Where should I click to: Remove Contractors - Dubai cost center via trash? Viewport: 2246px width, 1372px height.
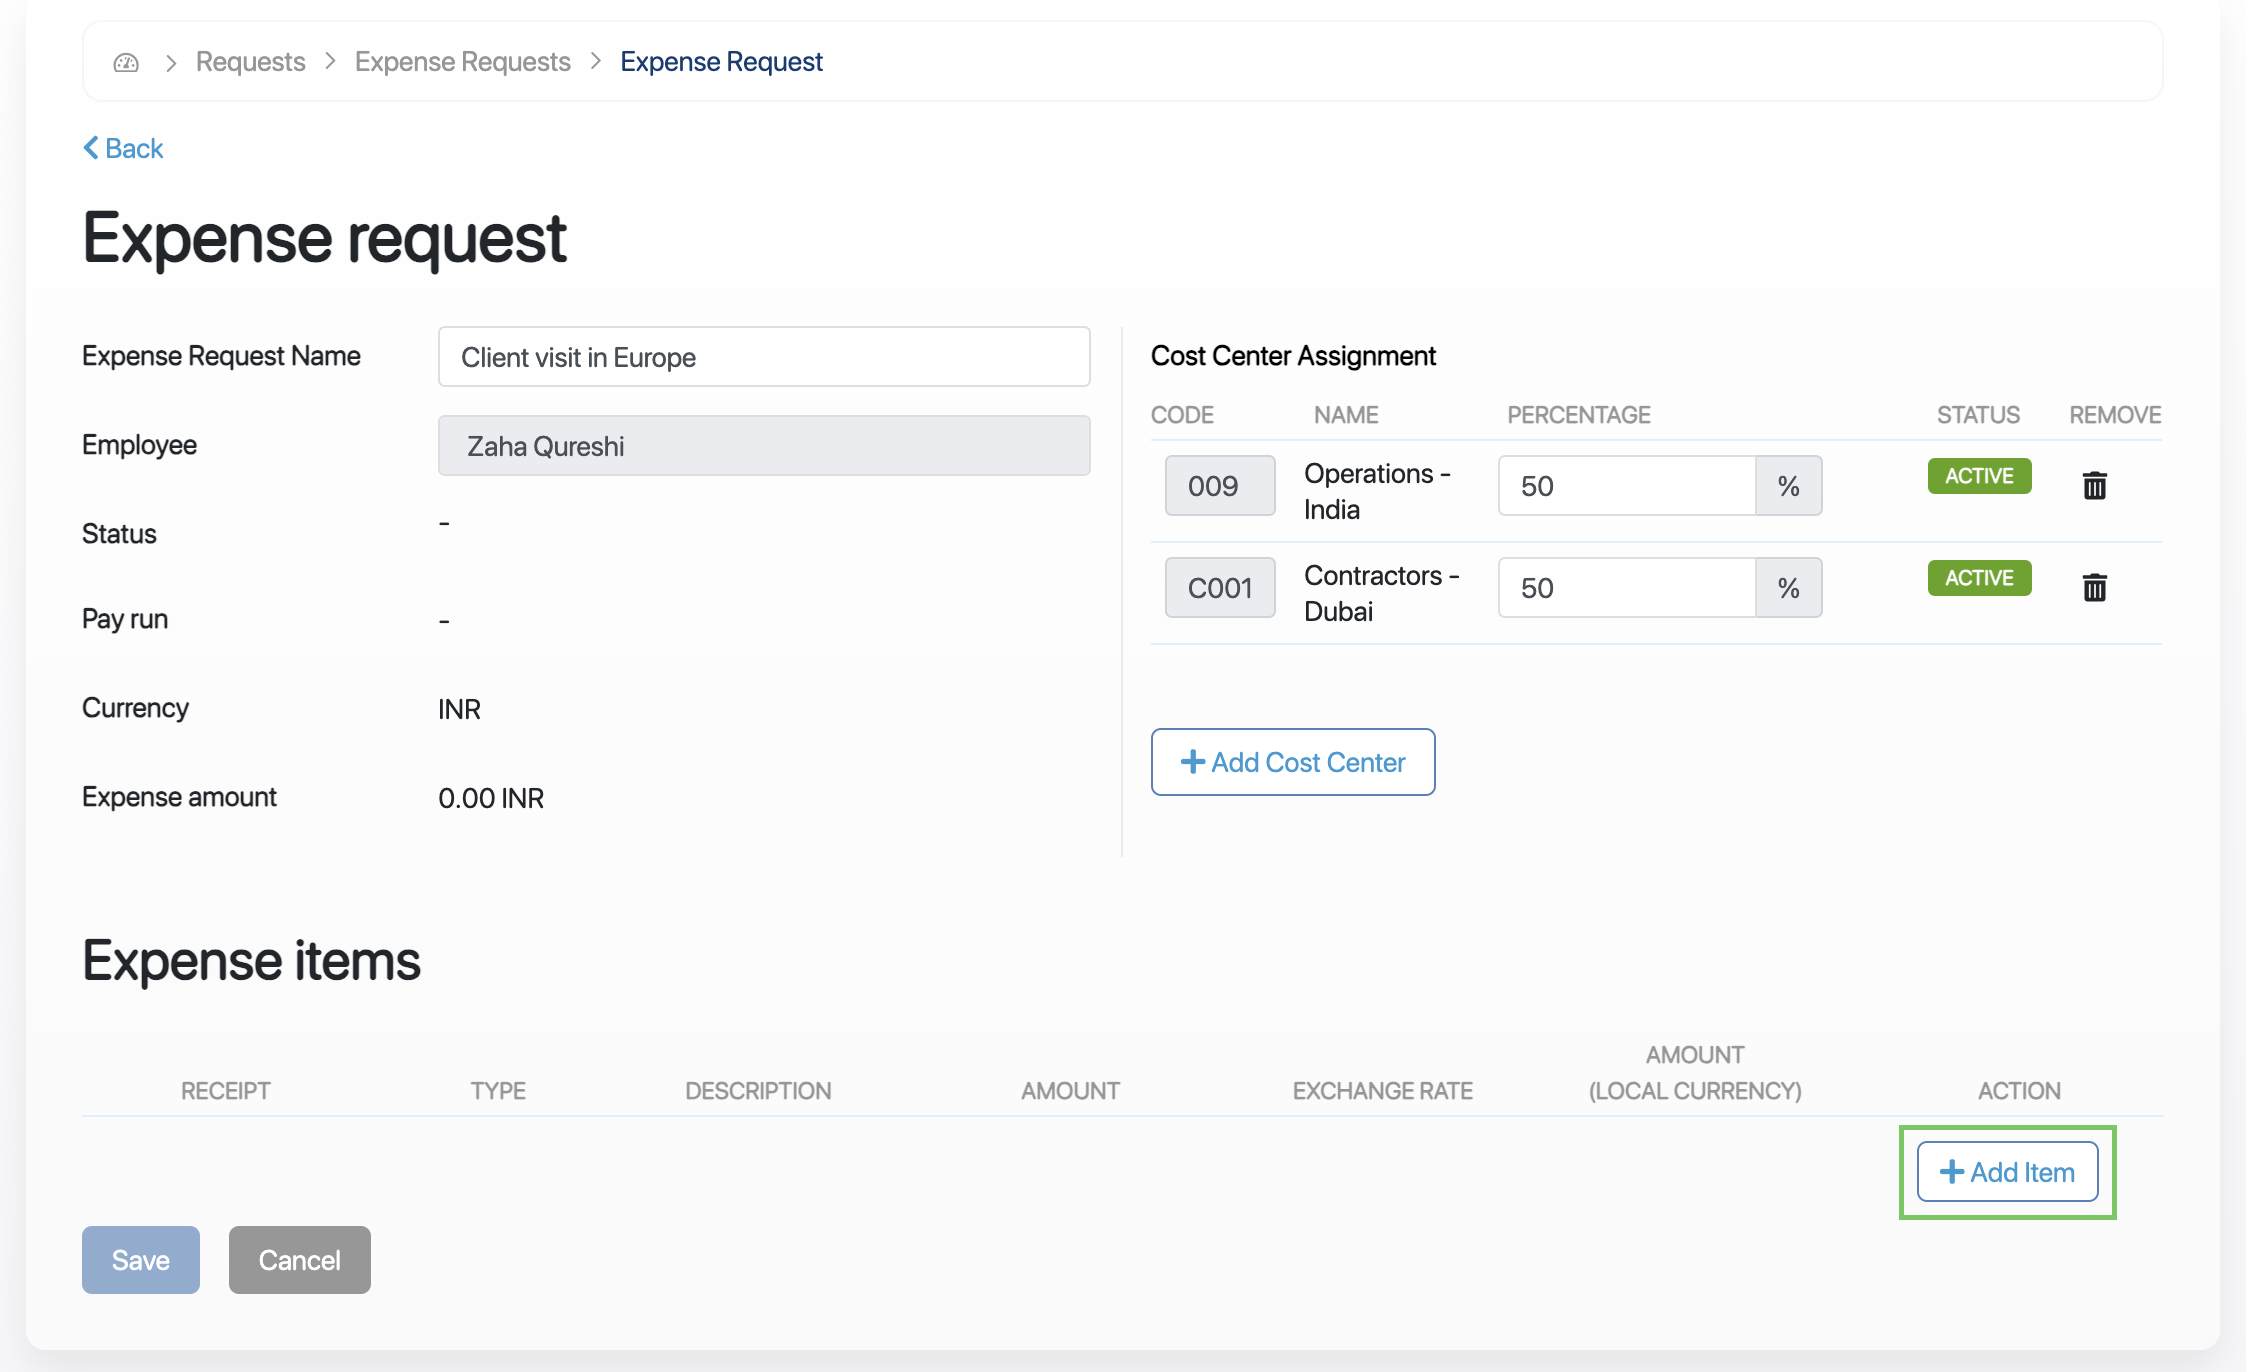point(2094,588)
